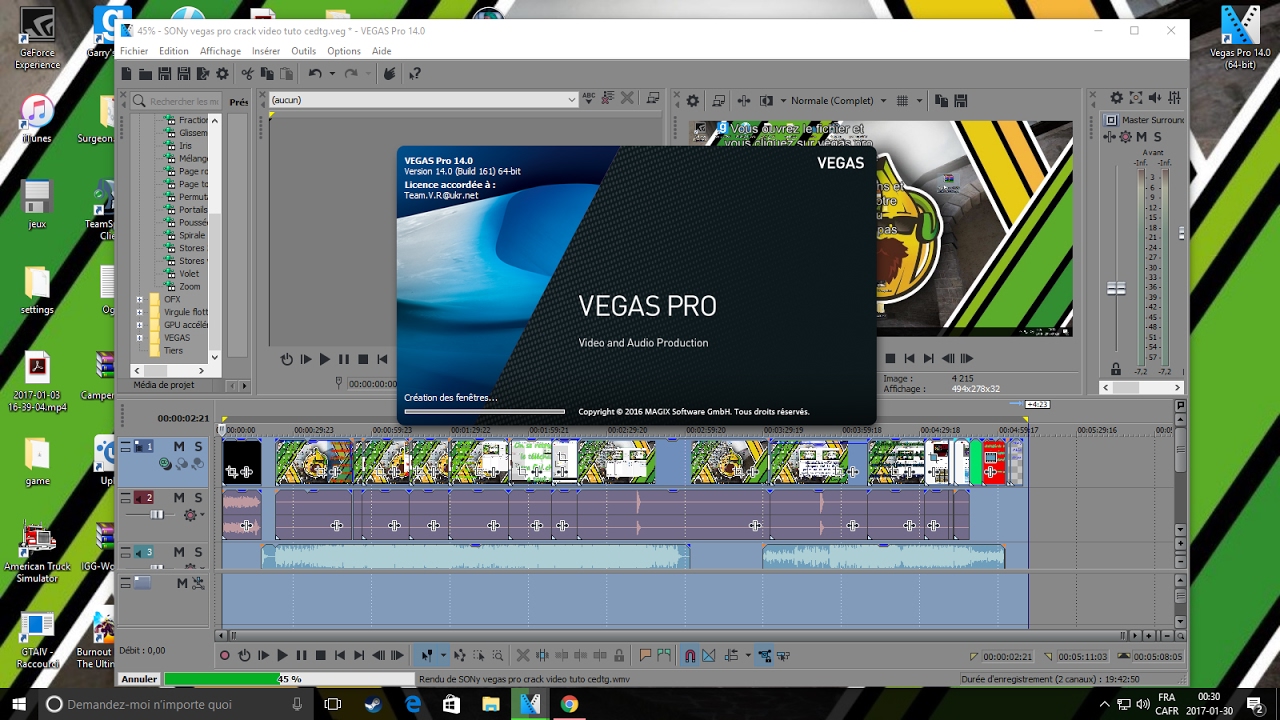Stop playback on timeline transport

click(x=320, y=656)
